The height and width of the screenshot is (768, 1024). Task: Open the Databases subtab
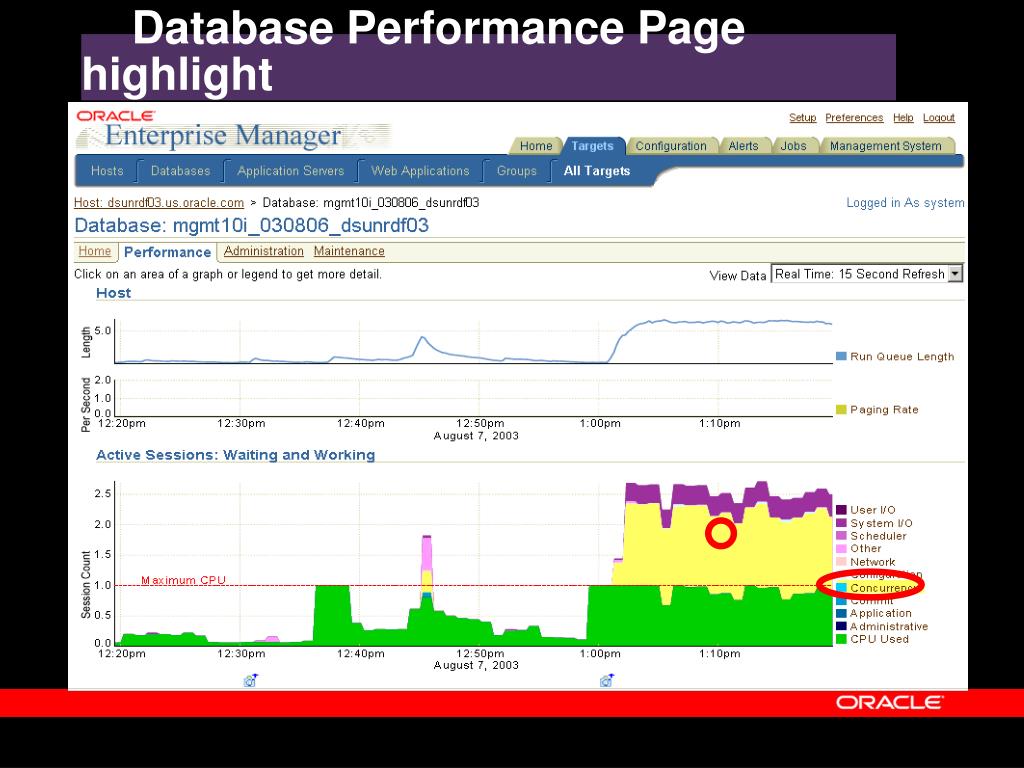[180, 170]
